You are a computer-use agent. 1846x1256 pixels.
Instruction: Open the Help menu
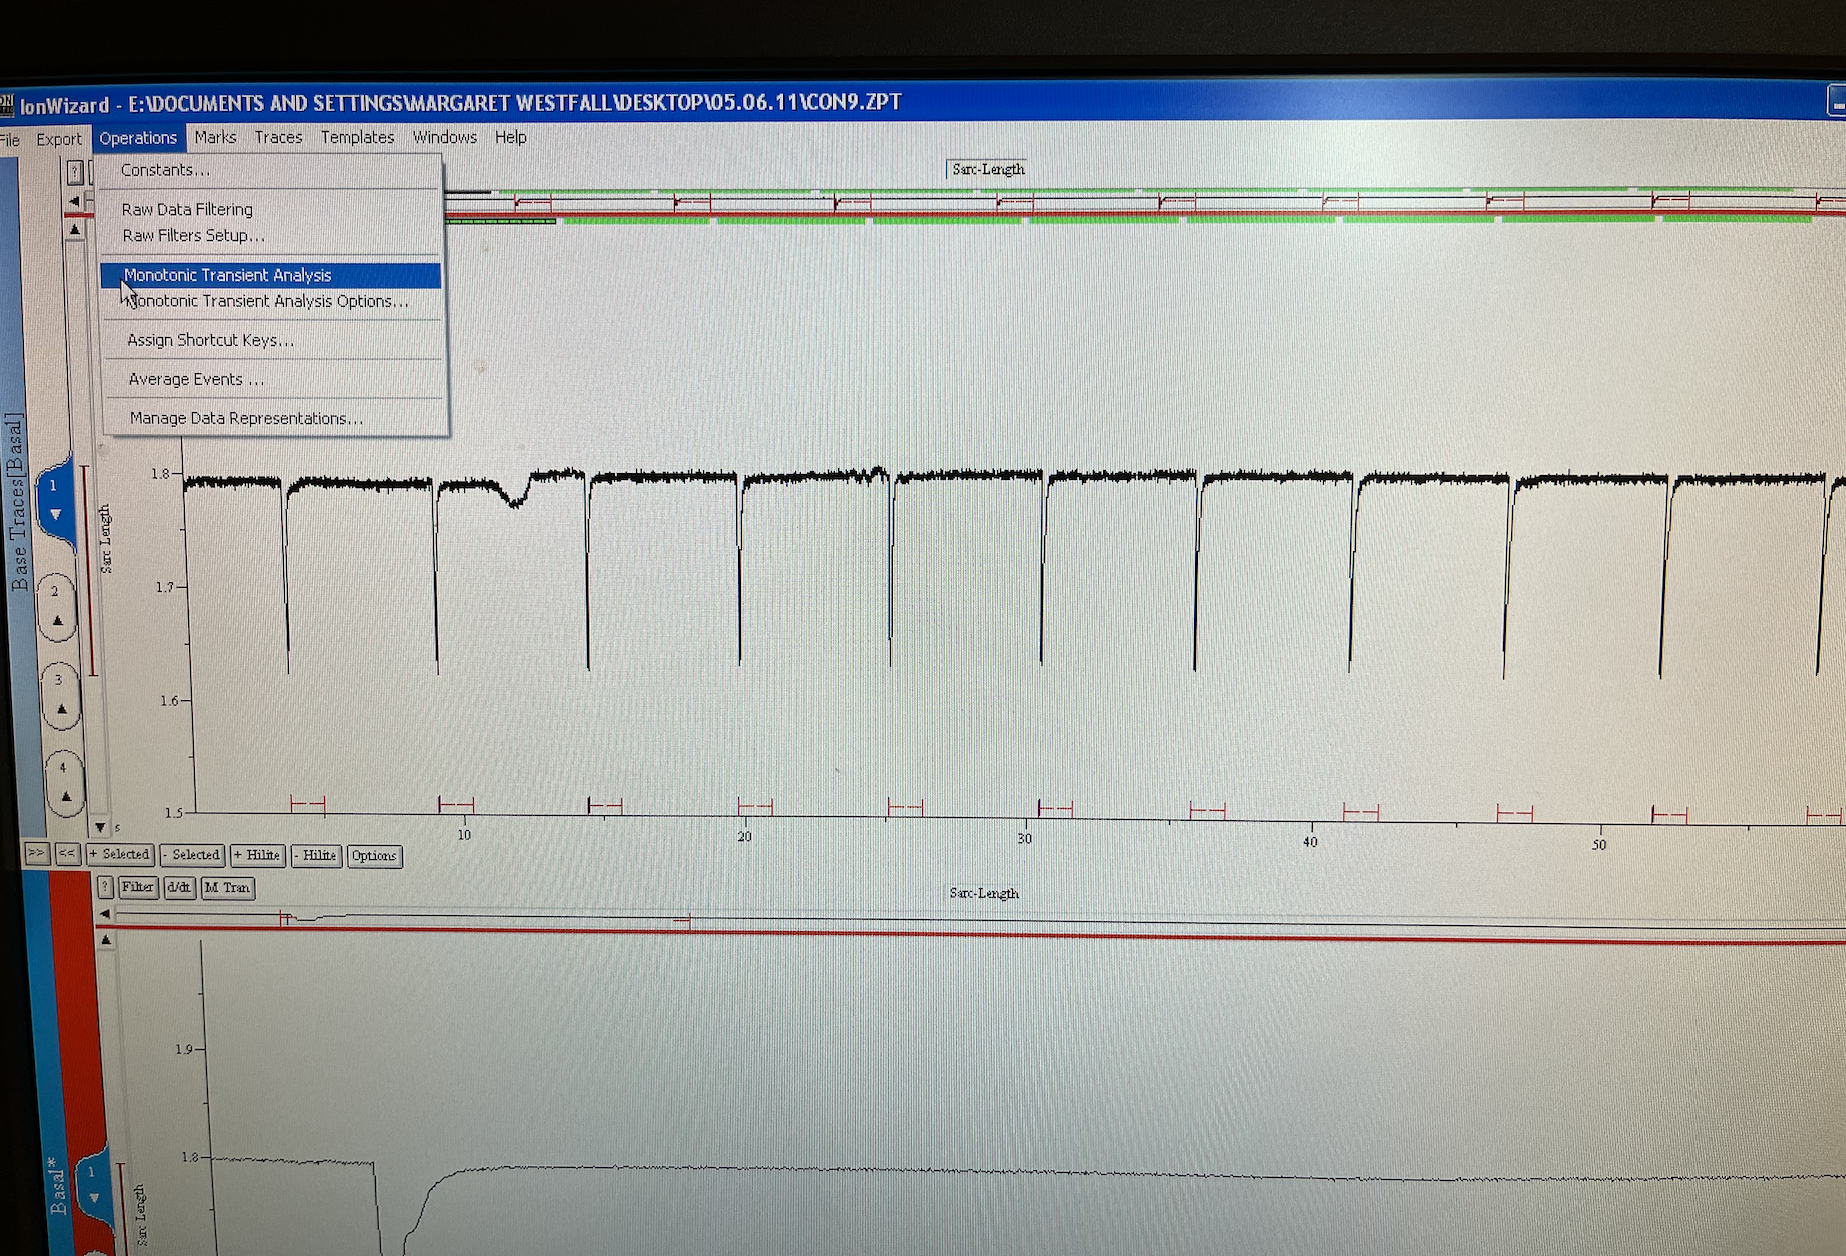point(510,137)
